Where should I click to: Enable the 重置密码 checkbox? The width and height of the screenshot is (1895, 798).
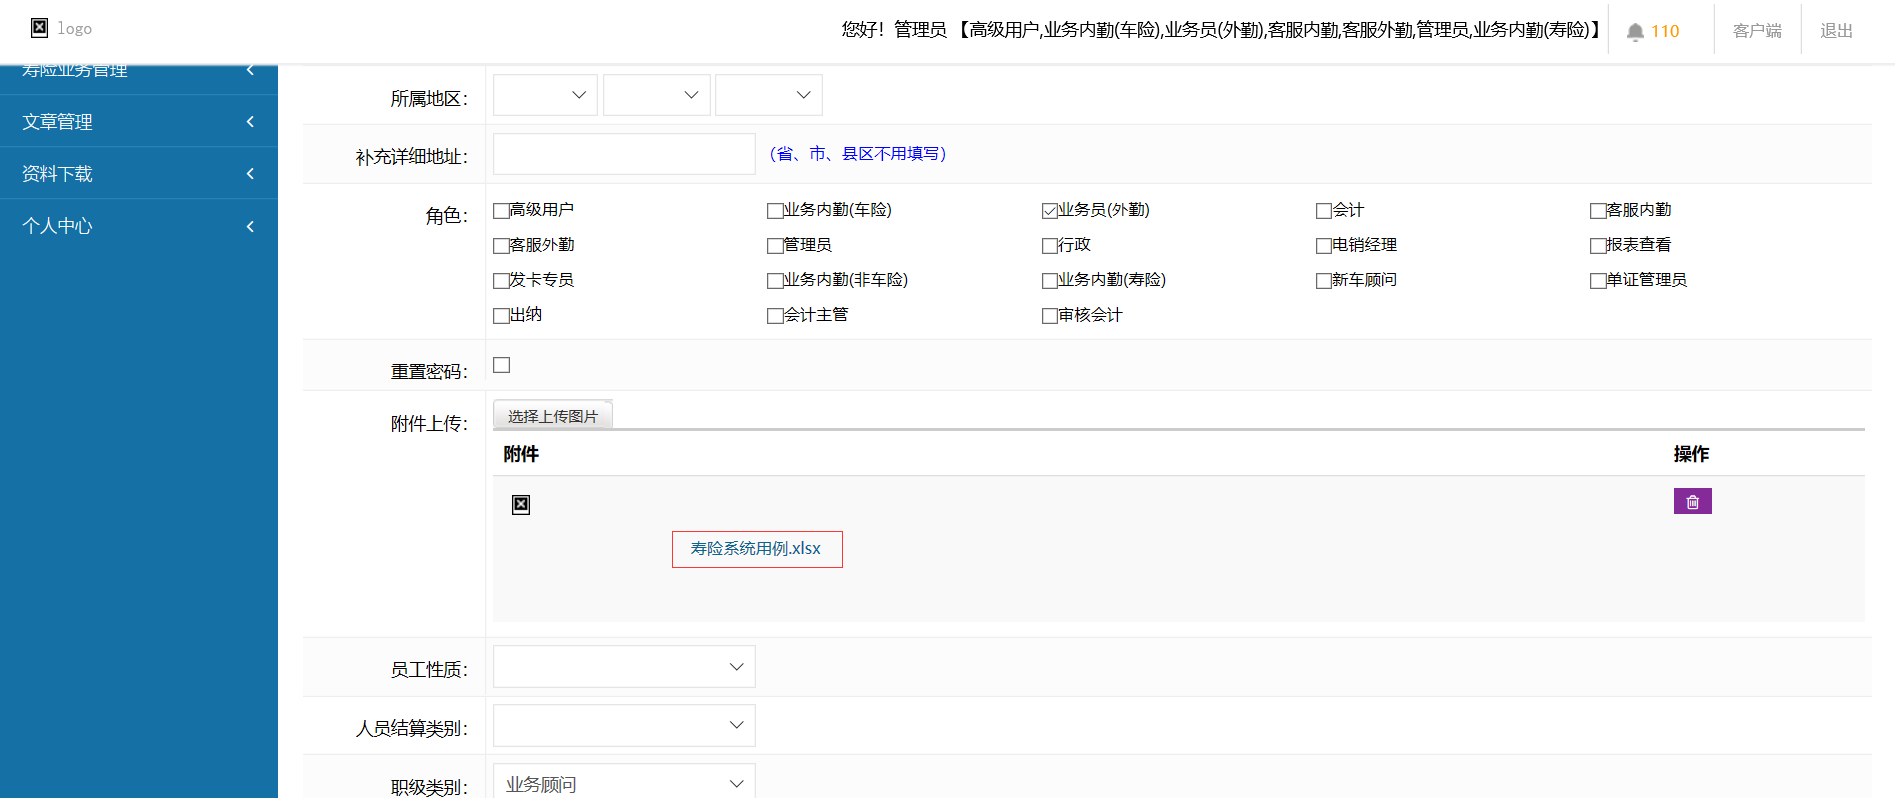(x=502, y=365)
